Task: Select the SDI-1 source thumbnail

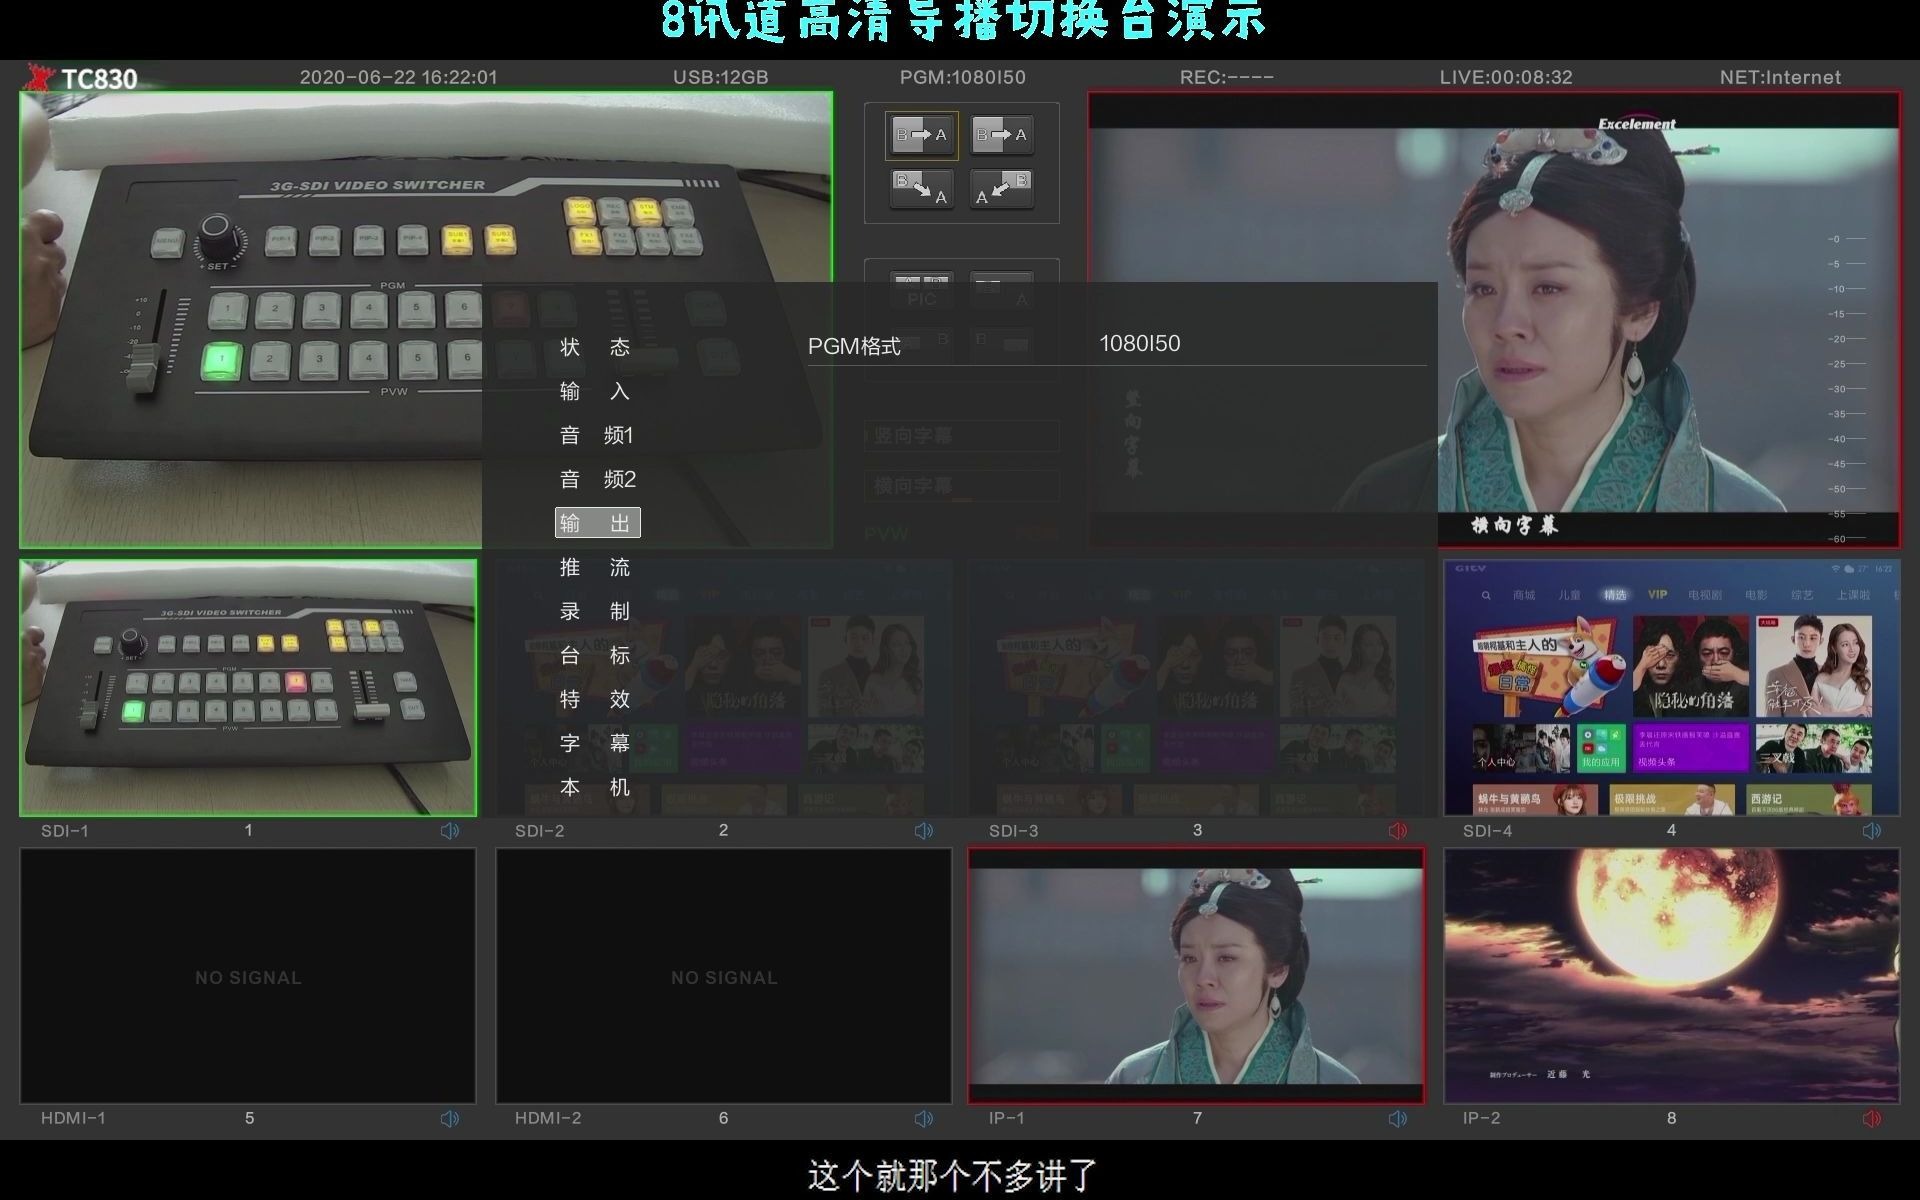Action: point(248,688)
